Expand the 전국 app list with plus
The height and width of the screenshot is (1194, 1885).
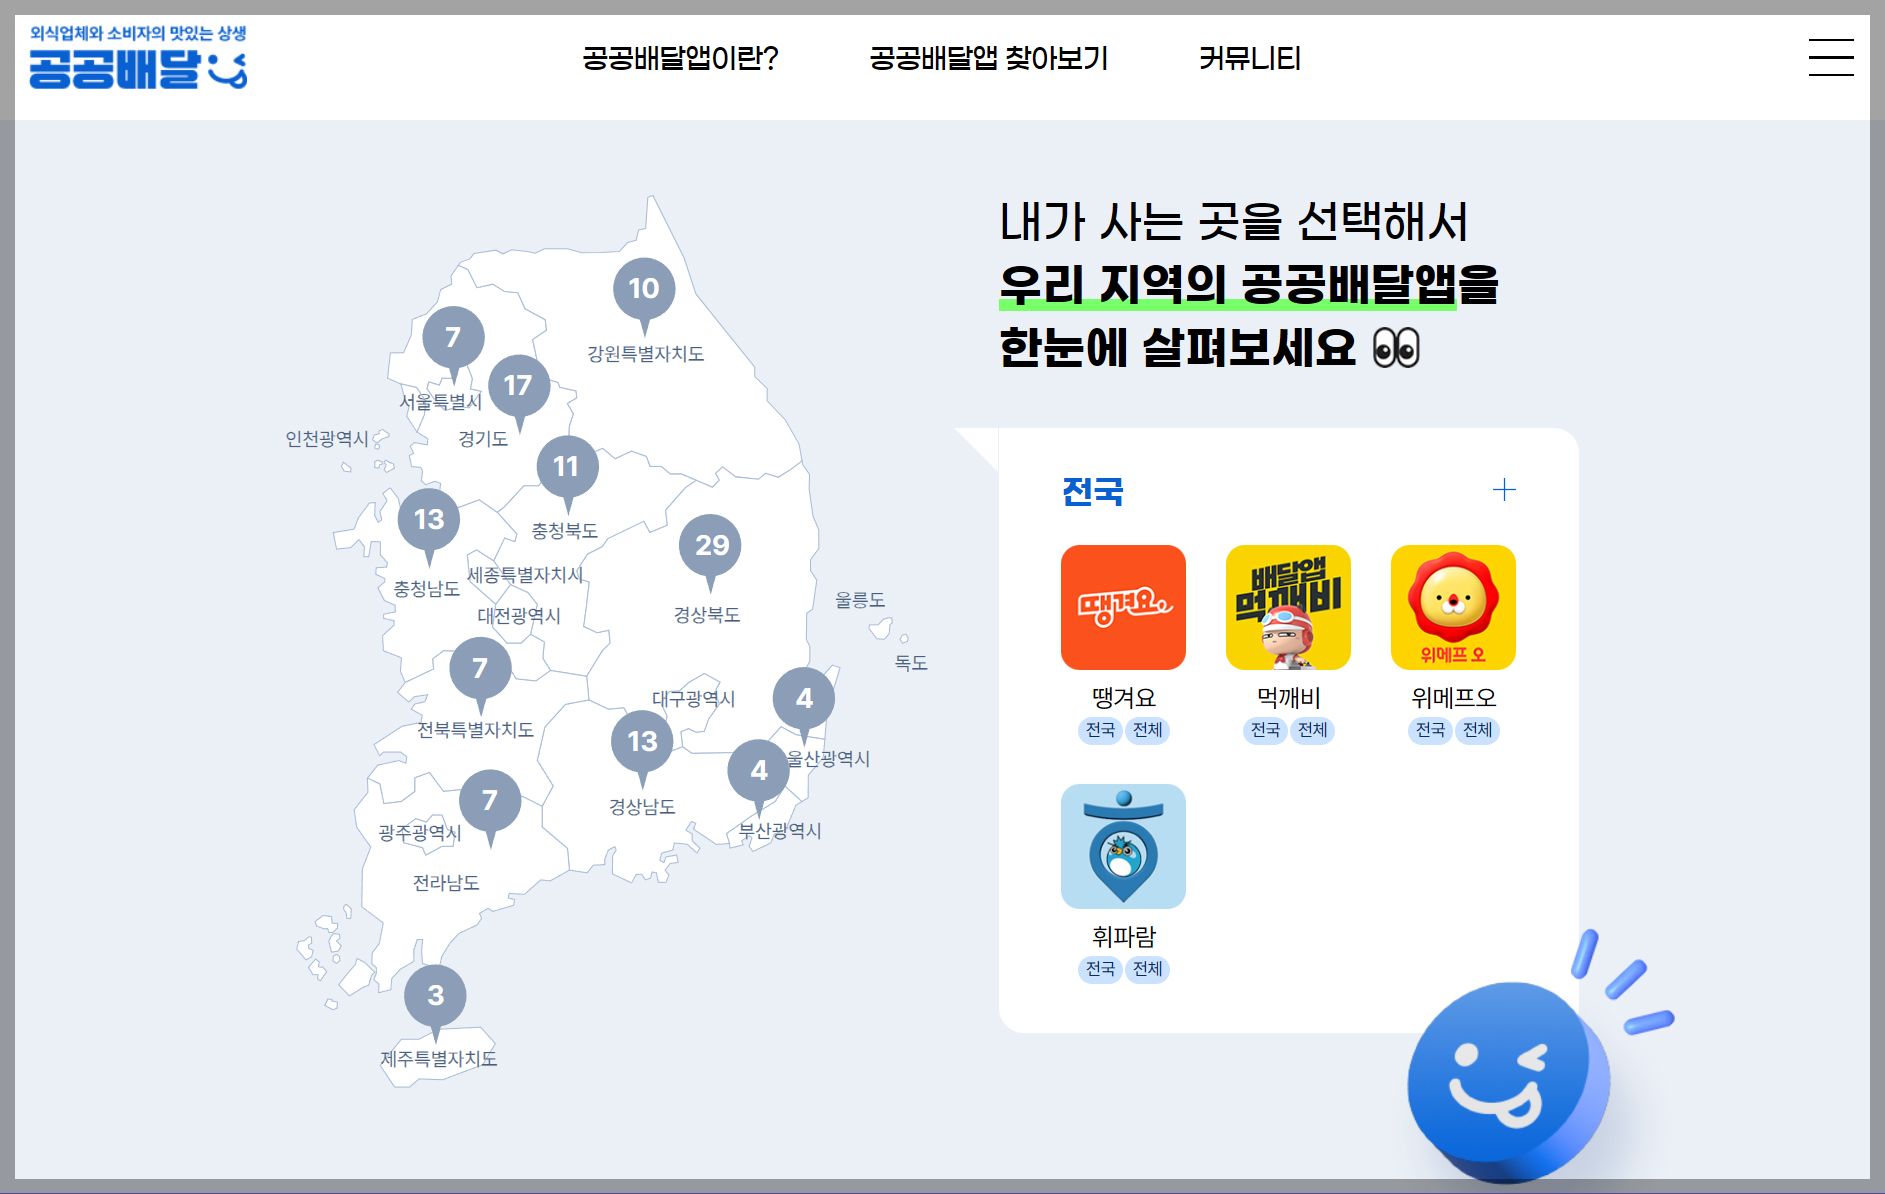tap(1504, 489)
